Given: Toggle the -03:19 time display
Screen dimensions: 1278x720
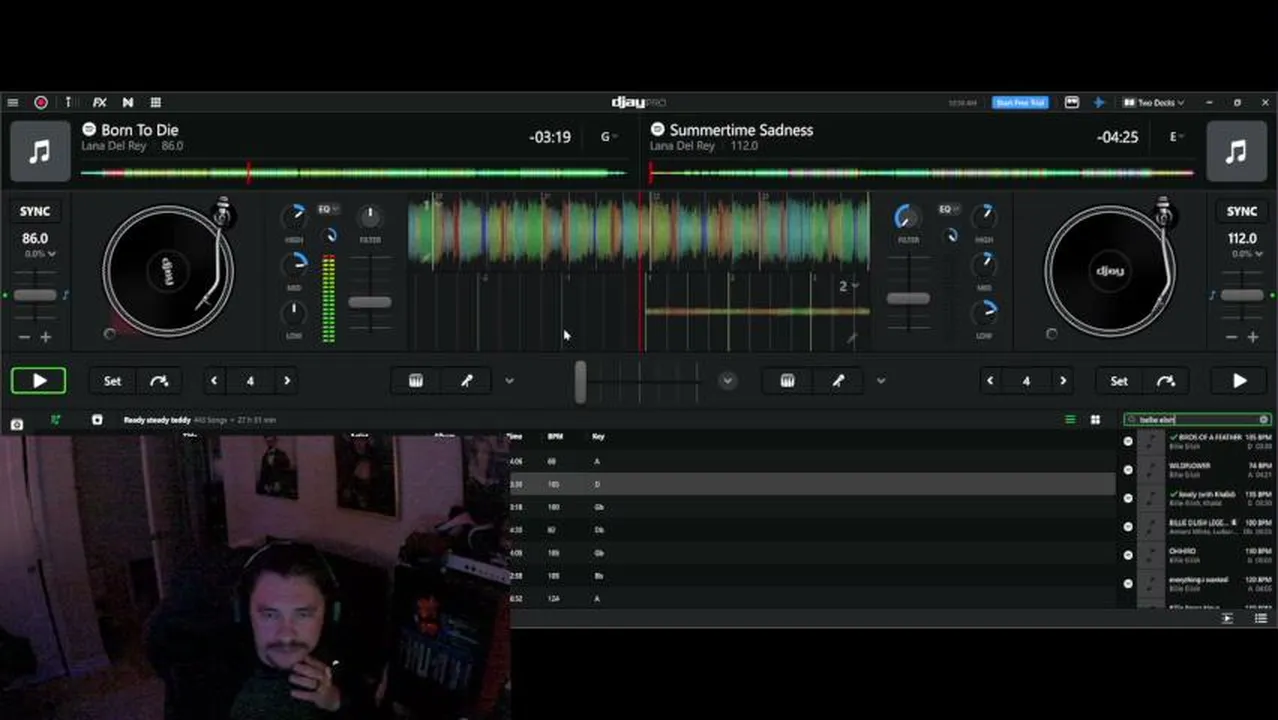Looking at the screenshot, I should pyautogui.click(x=550, y=137).
